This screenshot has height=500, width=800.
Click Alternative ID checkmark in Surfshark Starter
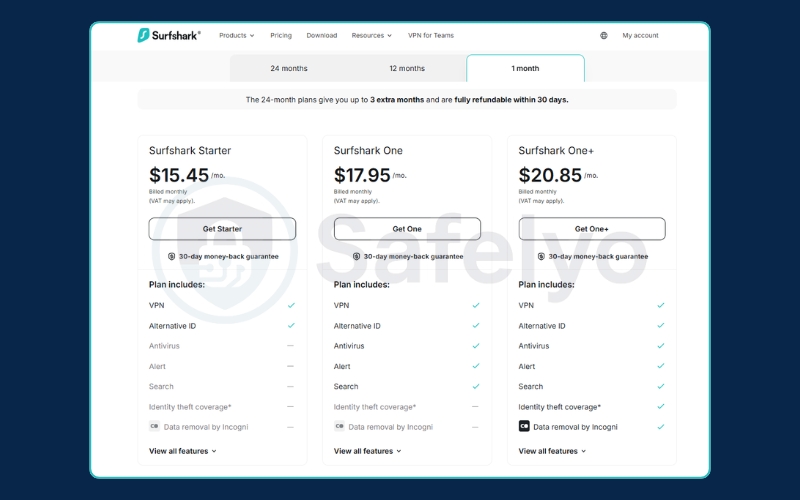(291, 326)
